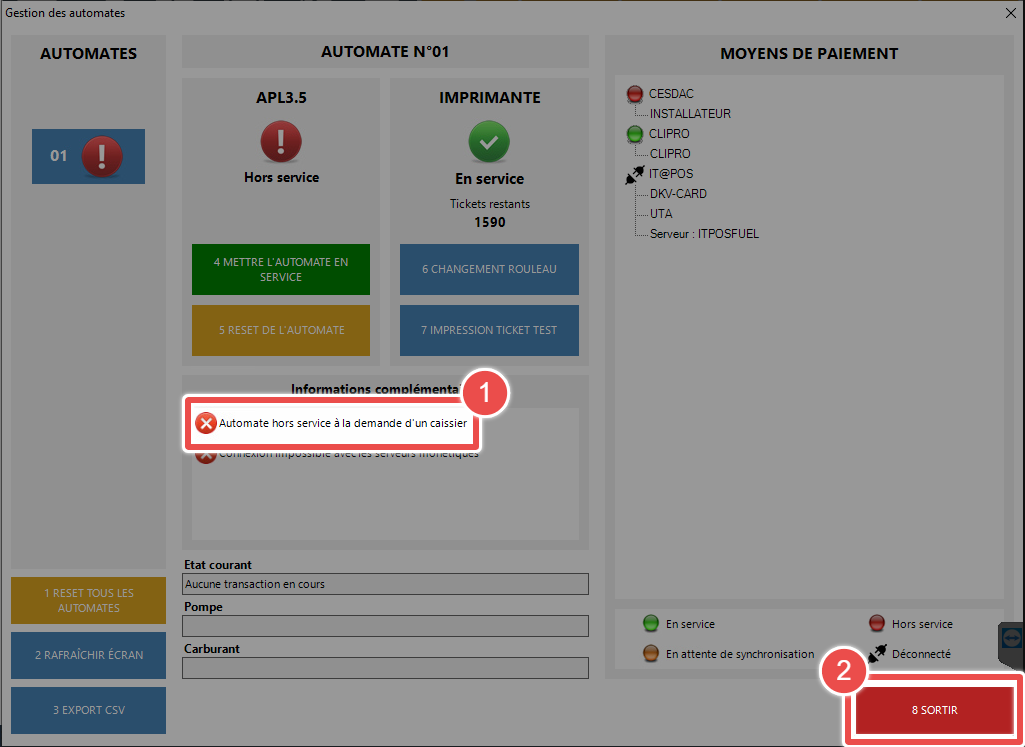Click the TeamViewer side tab icon

[x=1012, y=640]
